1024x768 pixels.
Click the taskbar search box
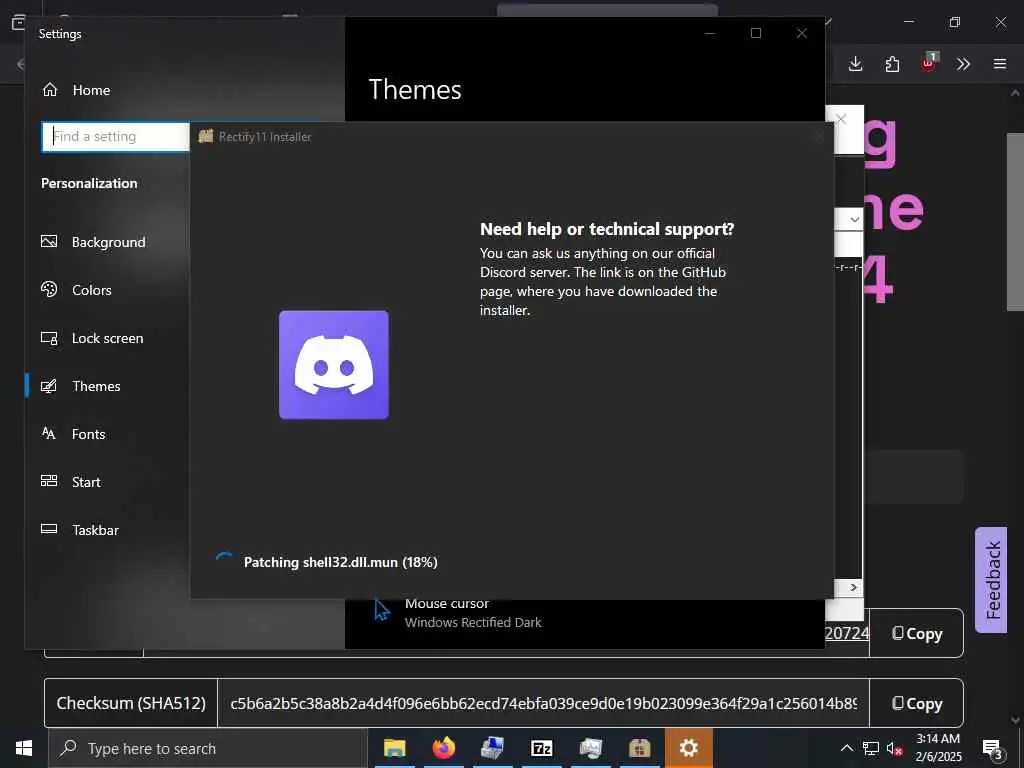point(208,748)
